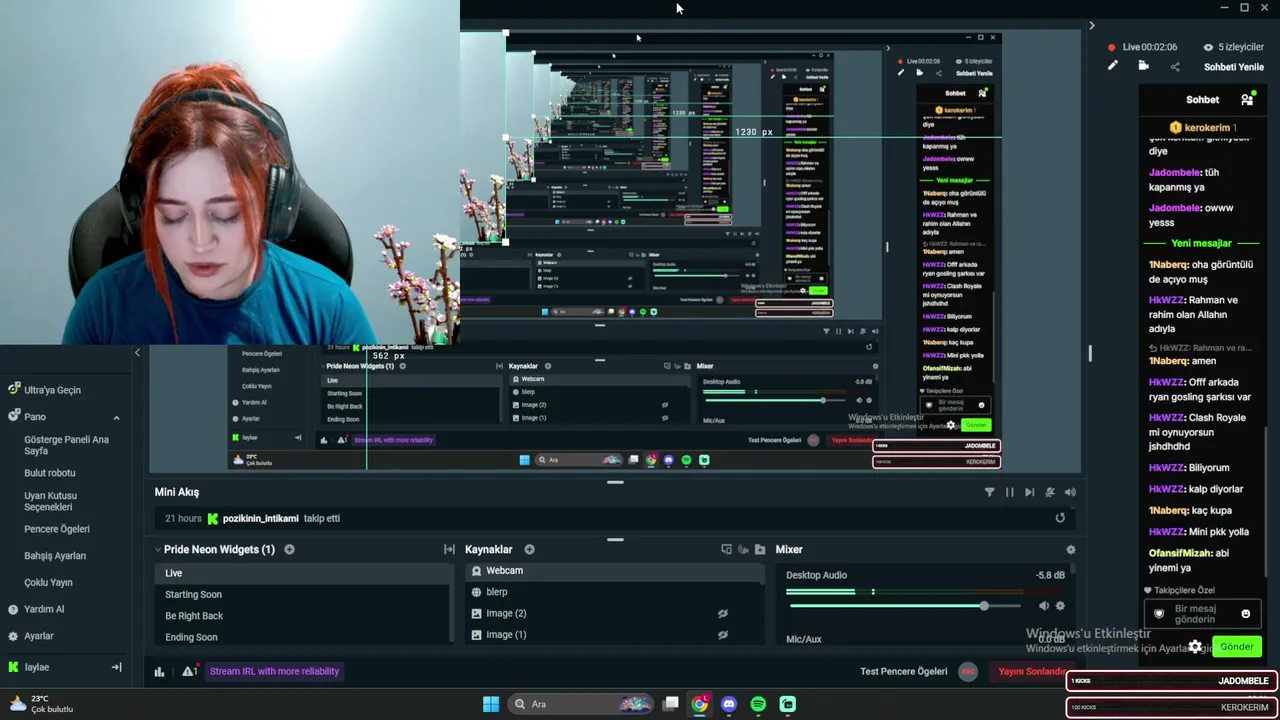Add a source folder in Kaynaklar

pos(760,549)
